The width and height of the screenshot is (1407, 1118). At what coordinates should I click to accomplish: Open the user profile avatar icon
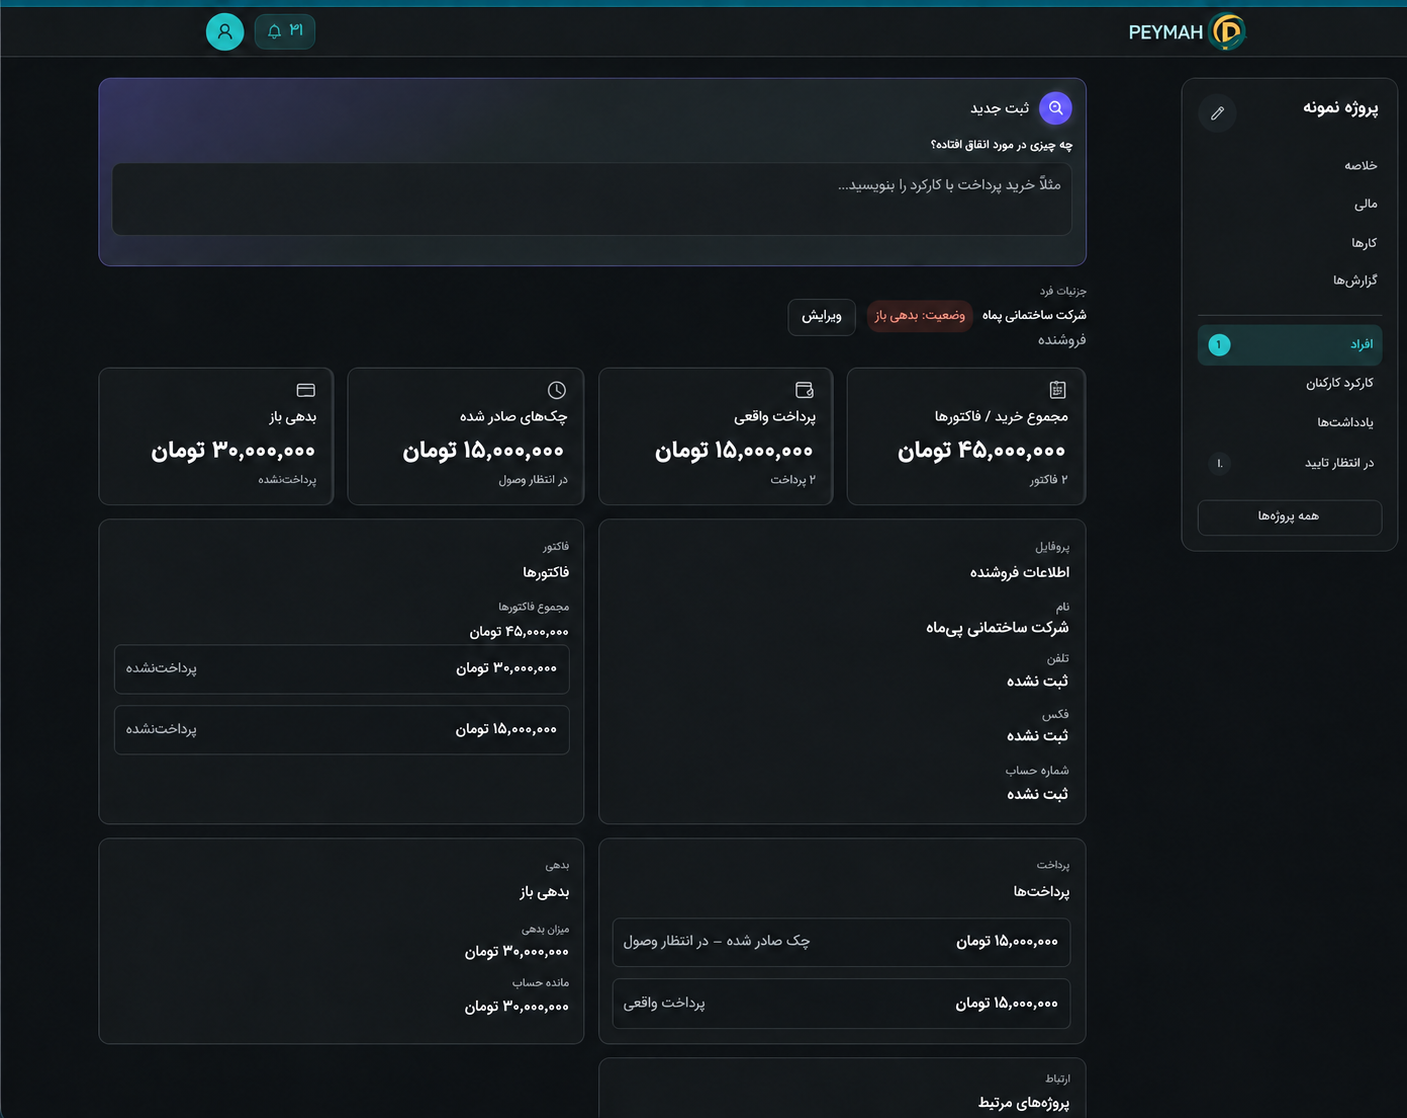[x=225, y=31]
